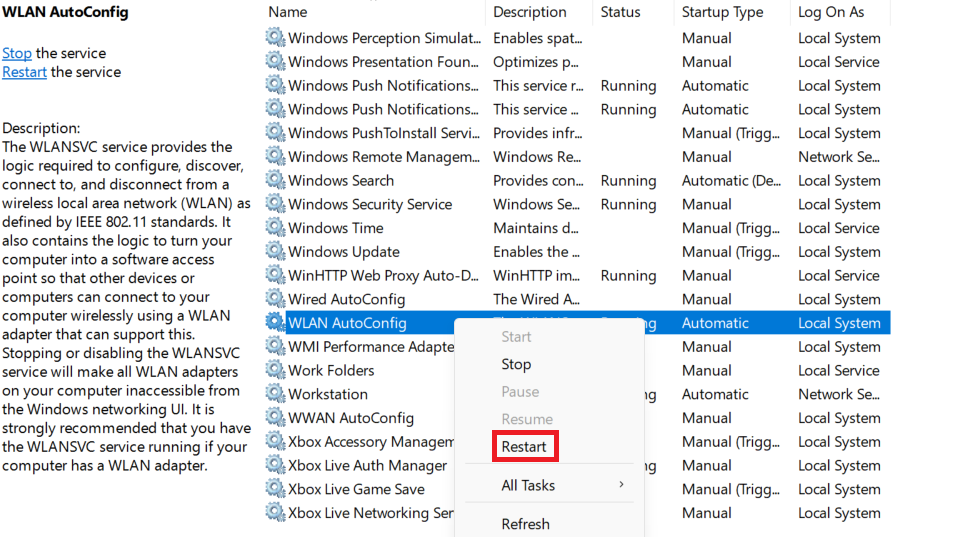The width and height of the screenshot is (957, 537).
Task: Click the Xbox Live Game Save gear icon
Action: [x=275, y=489]
